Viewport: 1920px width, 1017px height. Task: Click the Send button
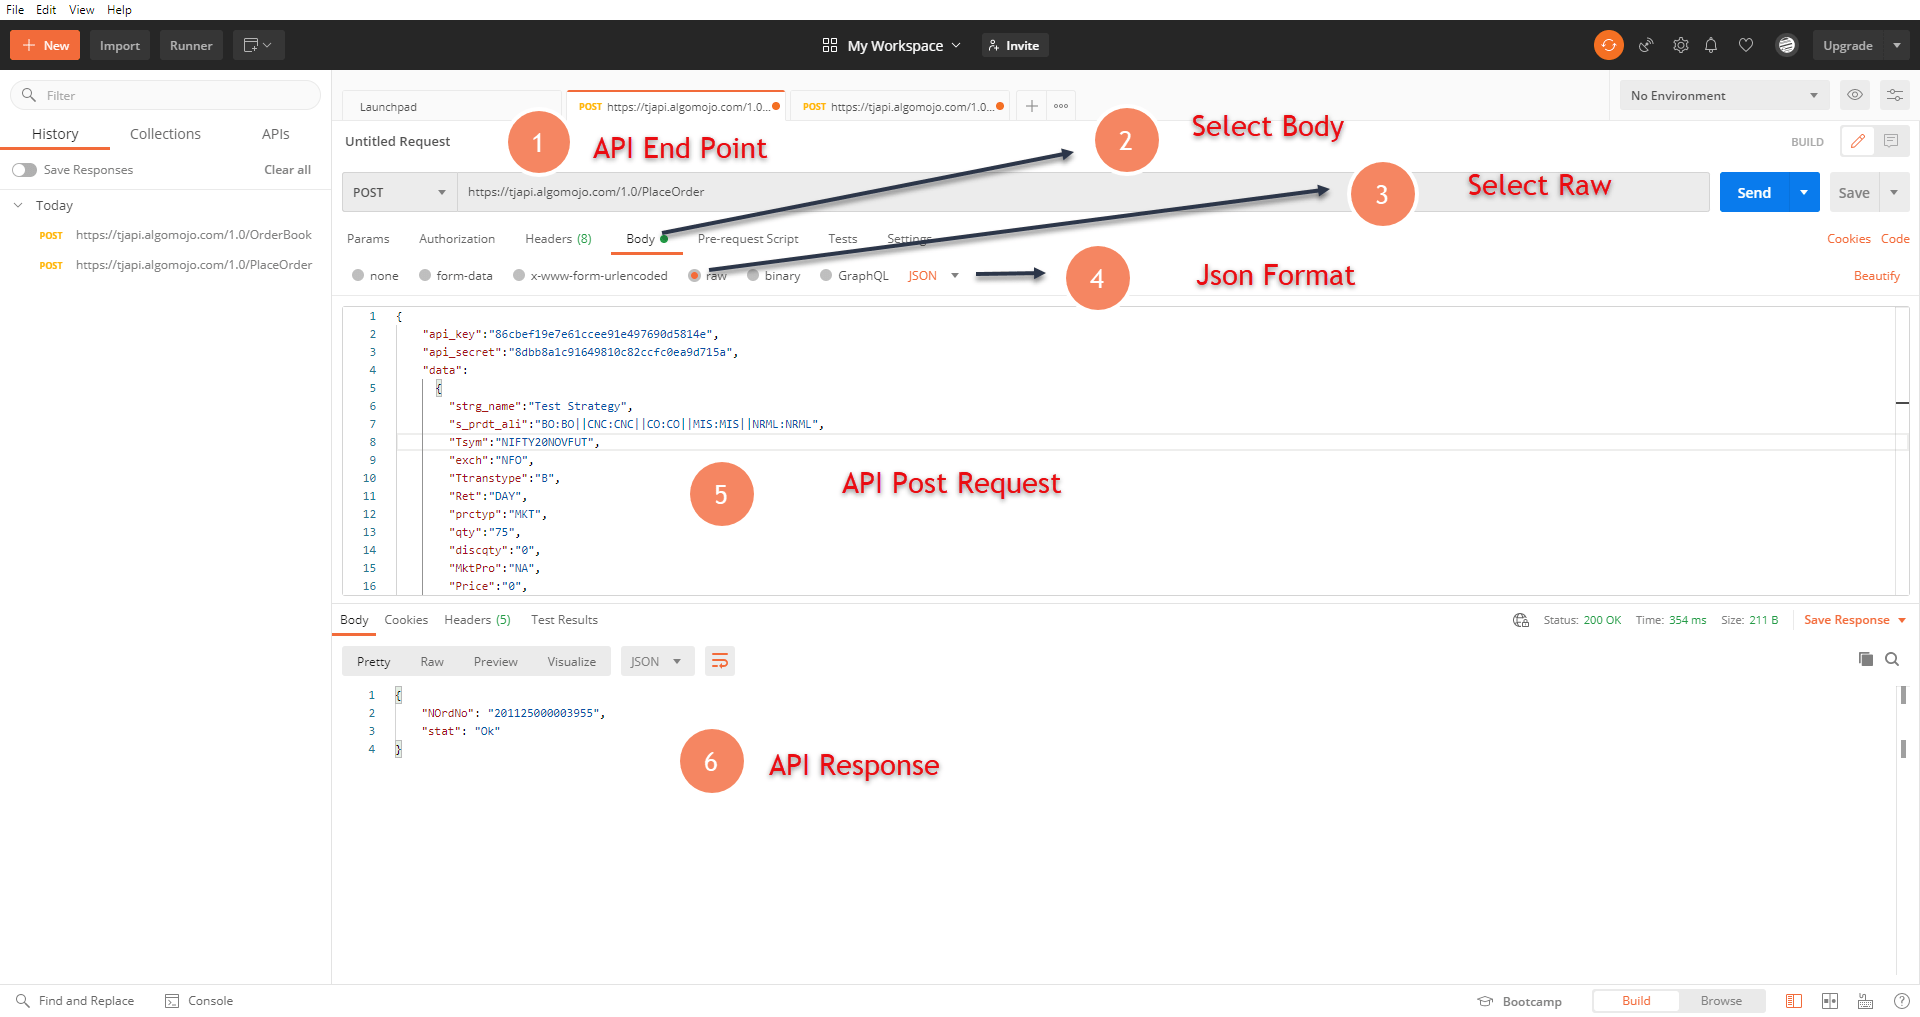(x=1753, y=192)
